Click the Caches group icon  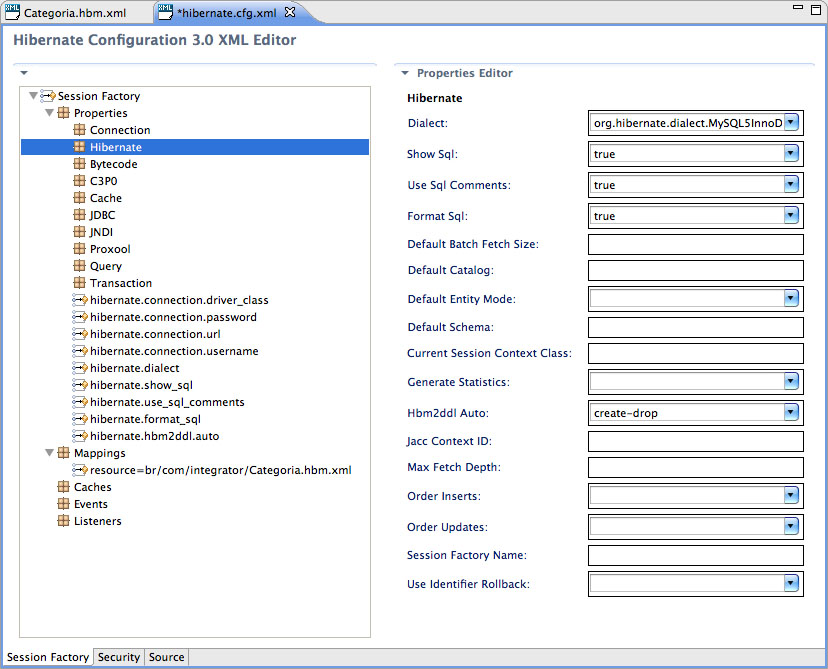[63, 487]
